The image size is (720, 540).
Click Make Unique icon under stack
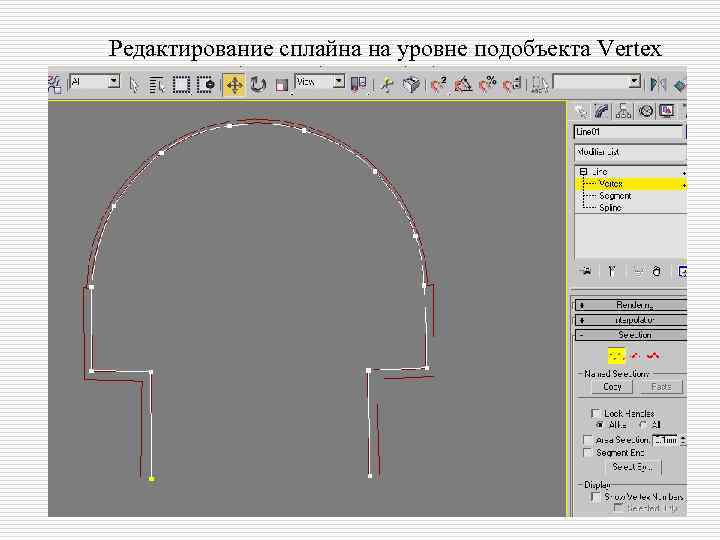[637, 272]
